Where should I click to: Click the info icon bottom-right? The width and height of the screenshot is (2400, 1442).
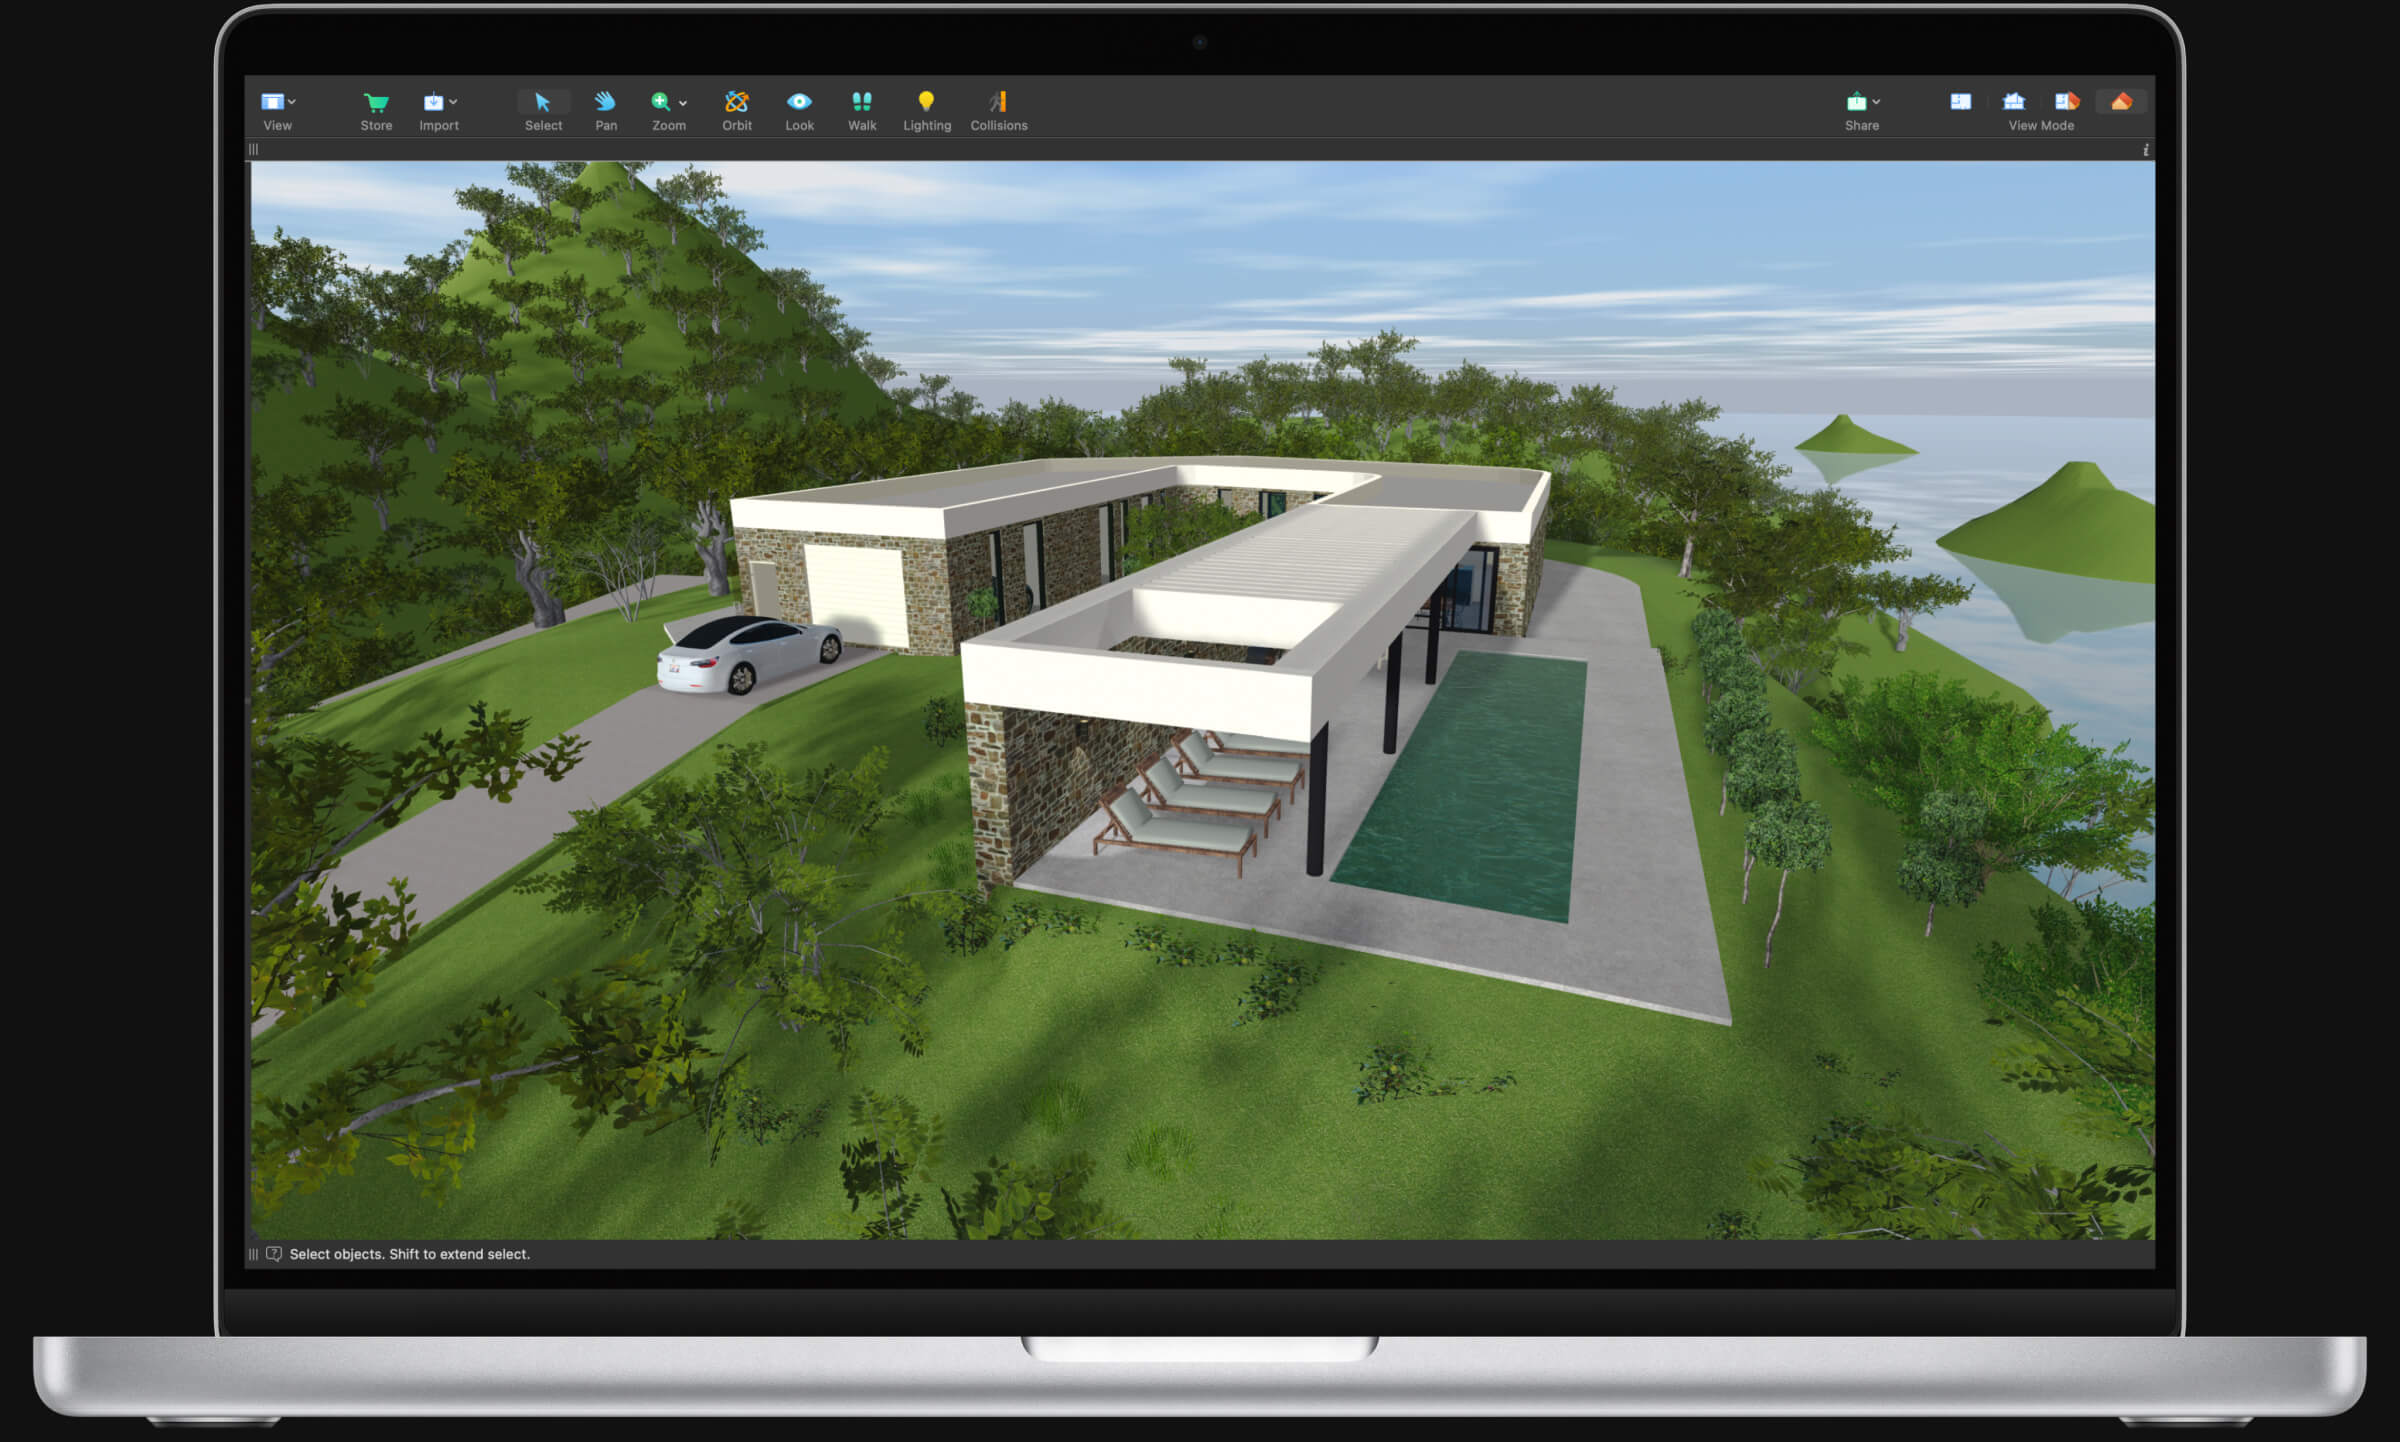2145,149
